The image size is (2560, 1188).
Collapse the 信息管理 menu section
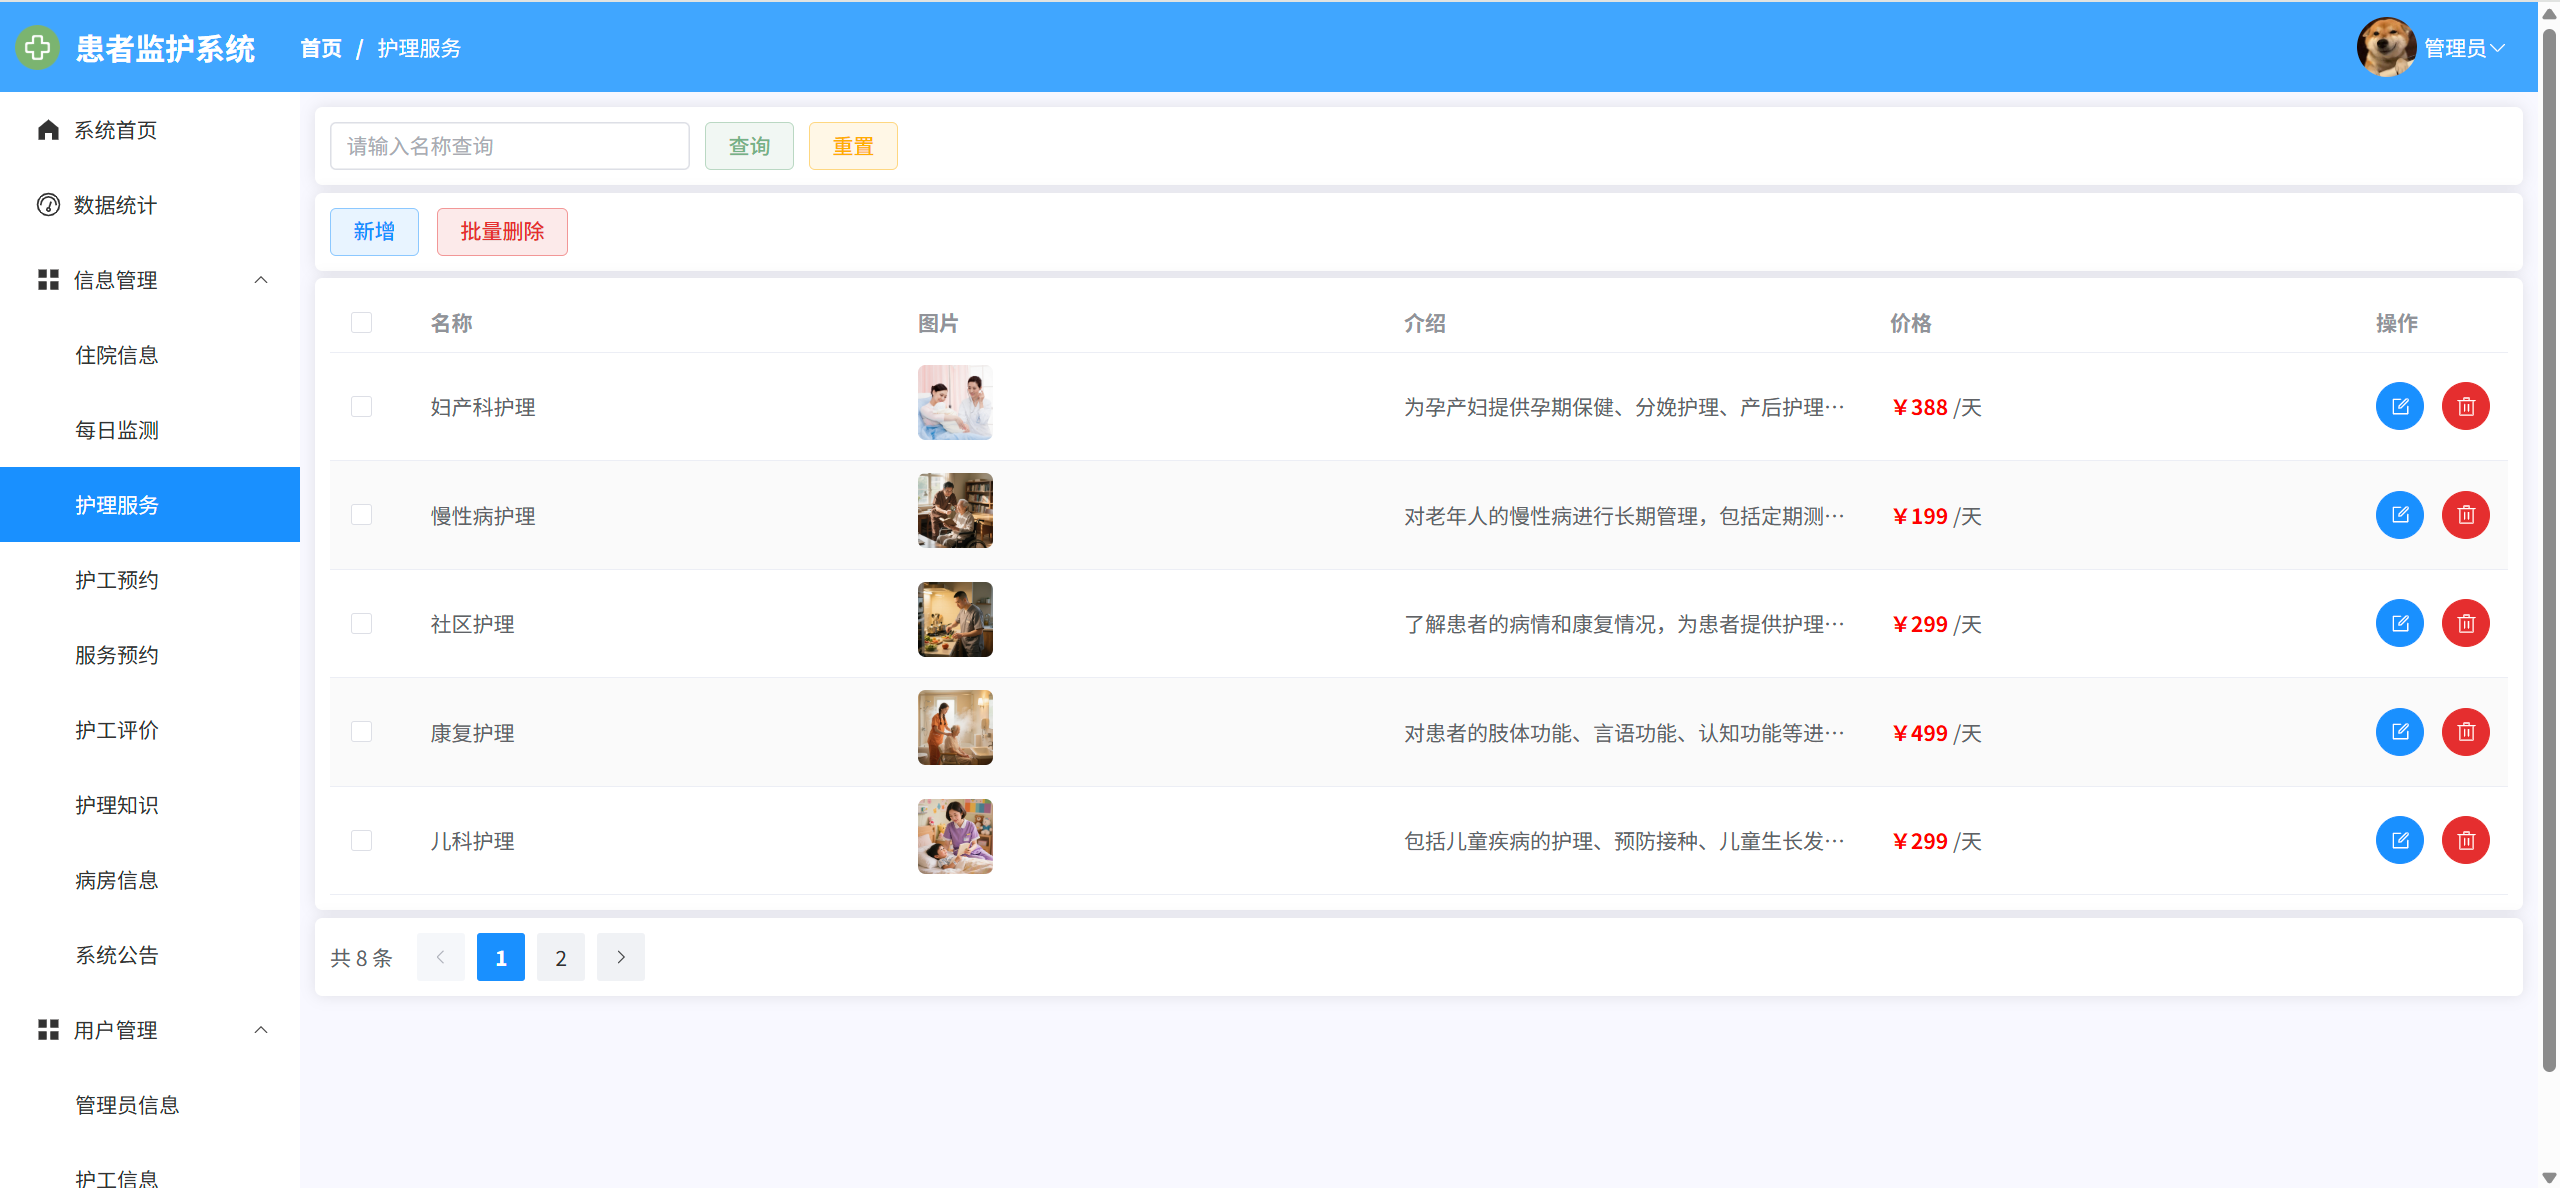pos(261,280)
